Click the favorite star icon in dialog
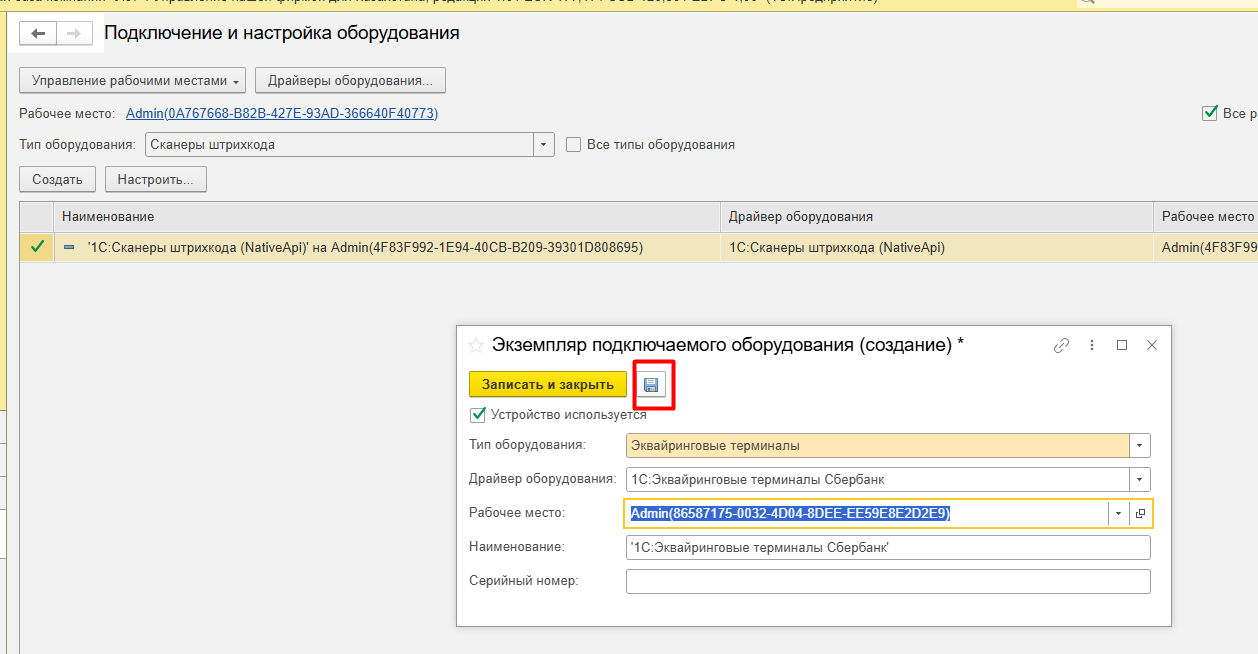Image resolution: width=1258 pixels, height=654 pixels. 476,345
